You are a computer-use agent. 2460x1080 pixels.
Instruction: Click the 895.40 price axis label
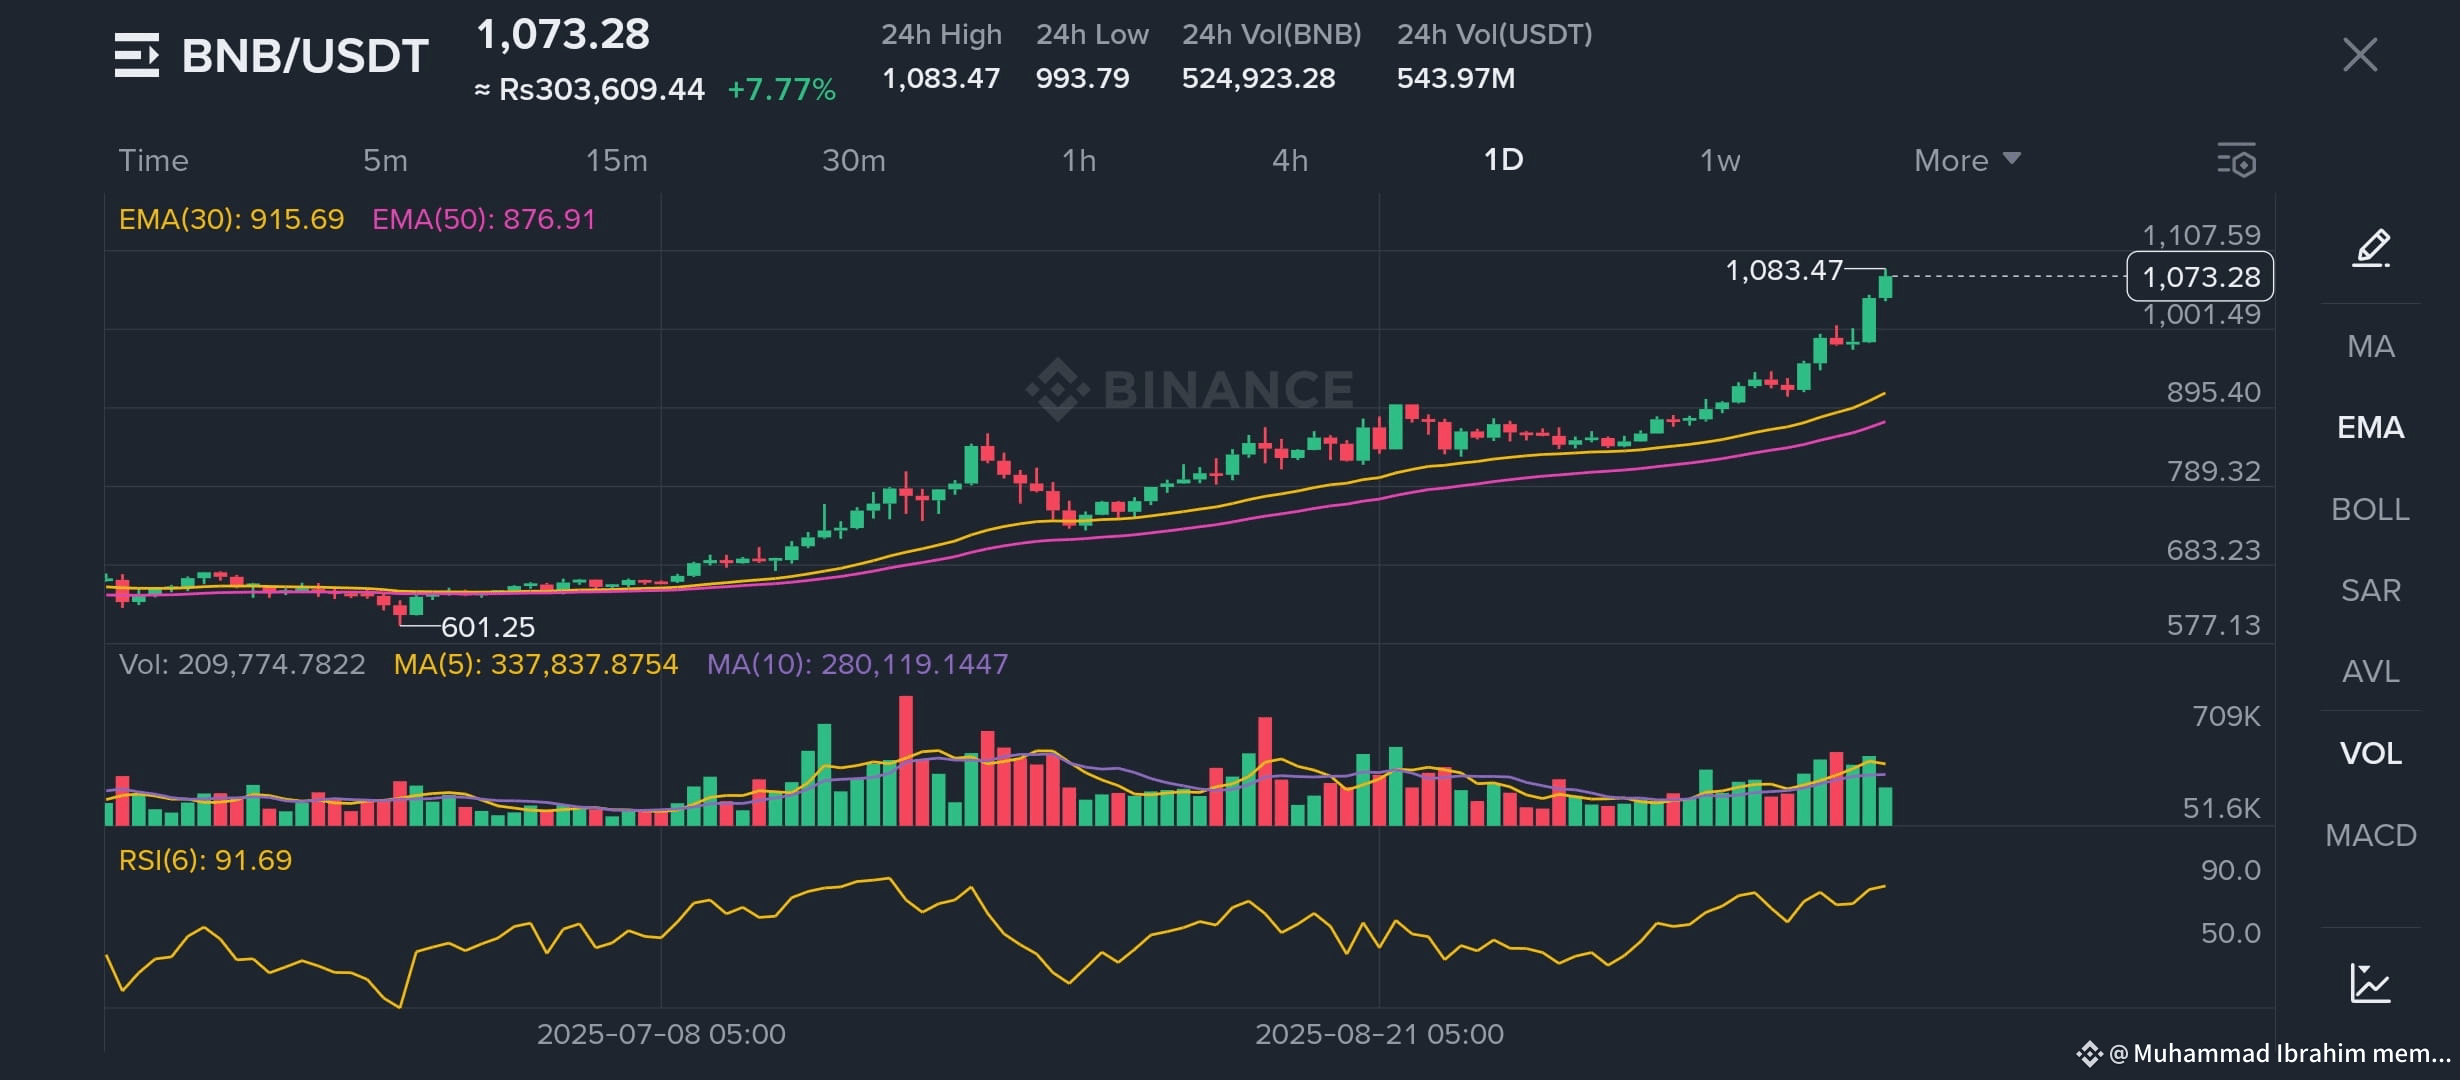click(2213, 392)
